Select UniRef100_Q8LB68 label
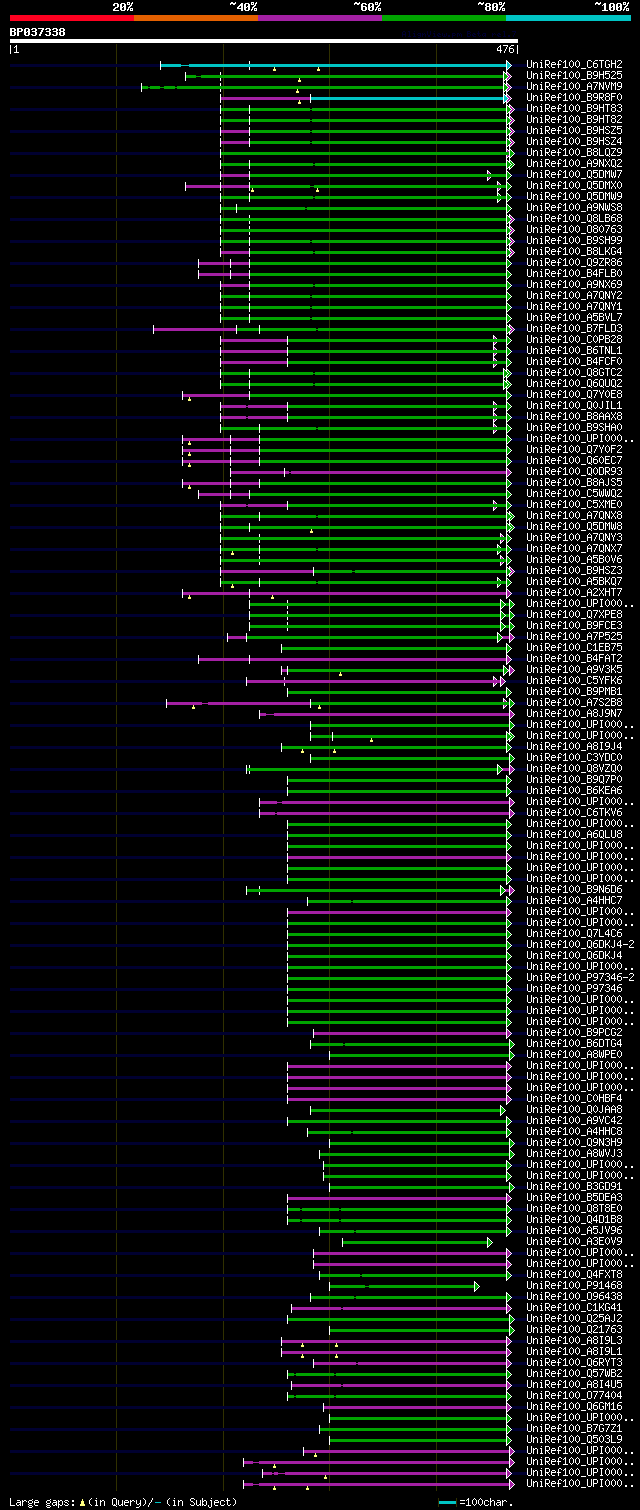640x1510 pixels. [574, 218]
